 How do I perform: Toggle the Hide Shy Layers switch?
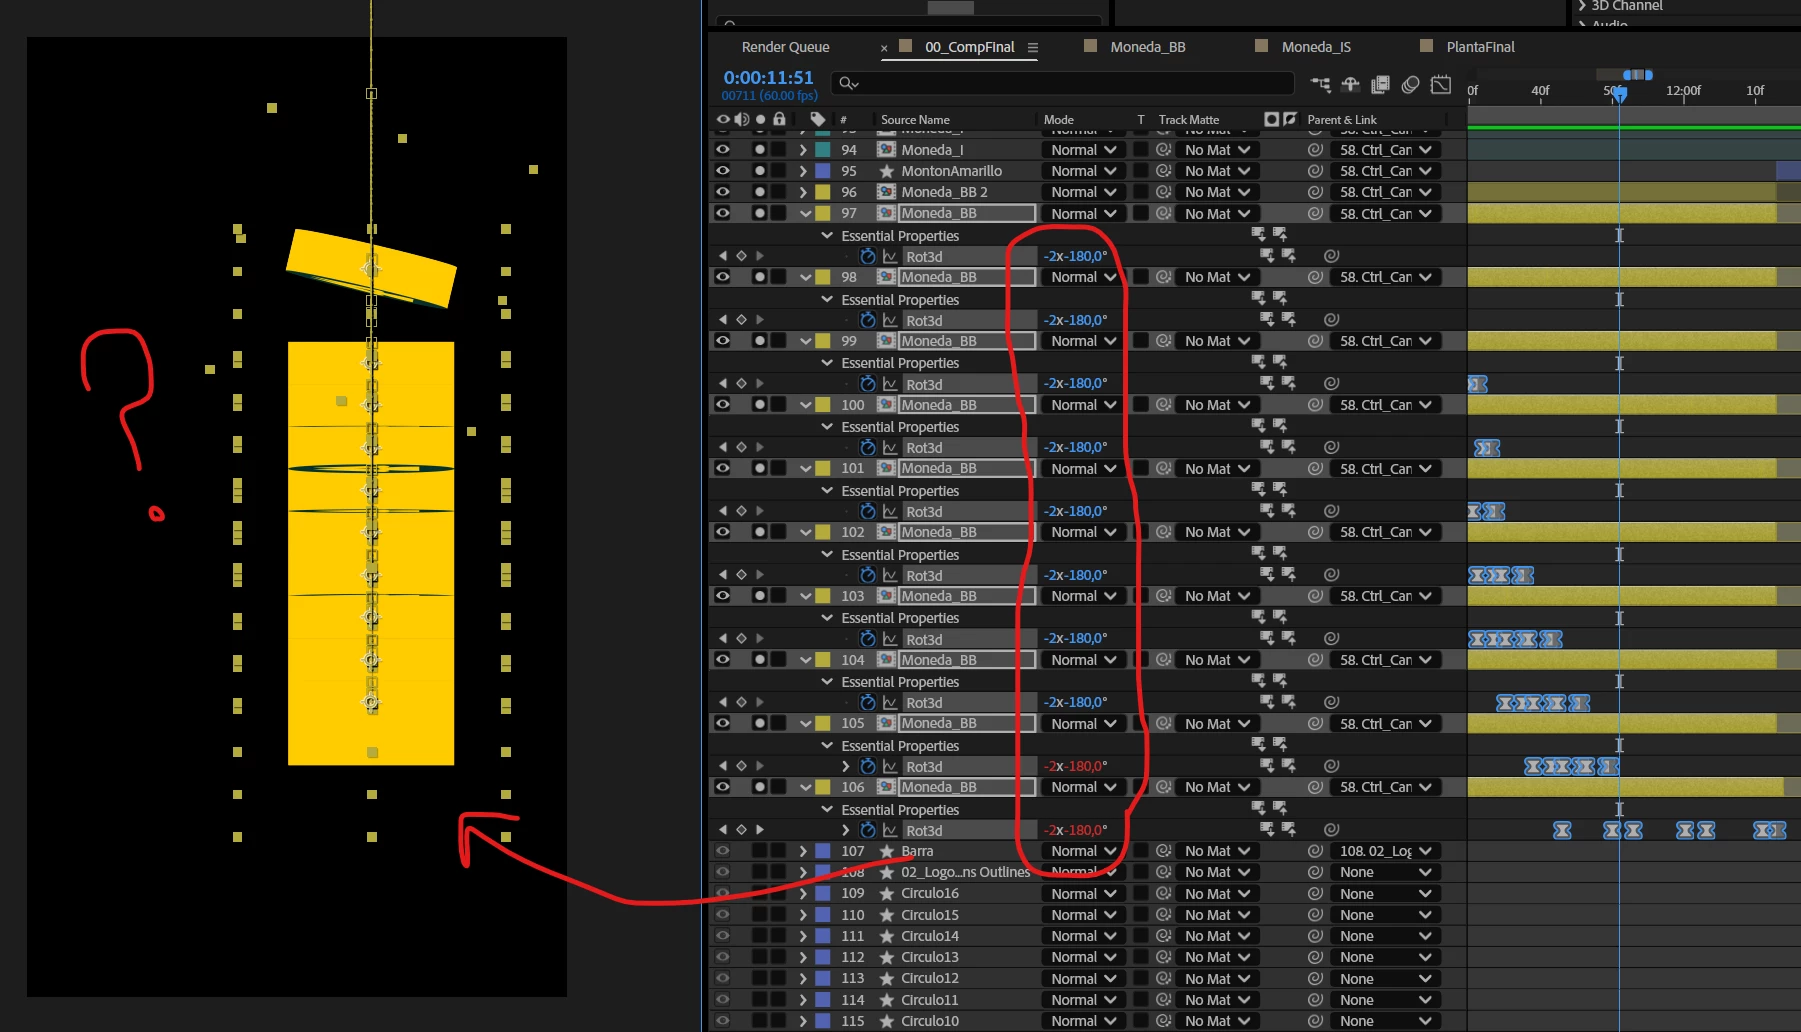point(1350,85)
